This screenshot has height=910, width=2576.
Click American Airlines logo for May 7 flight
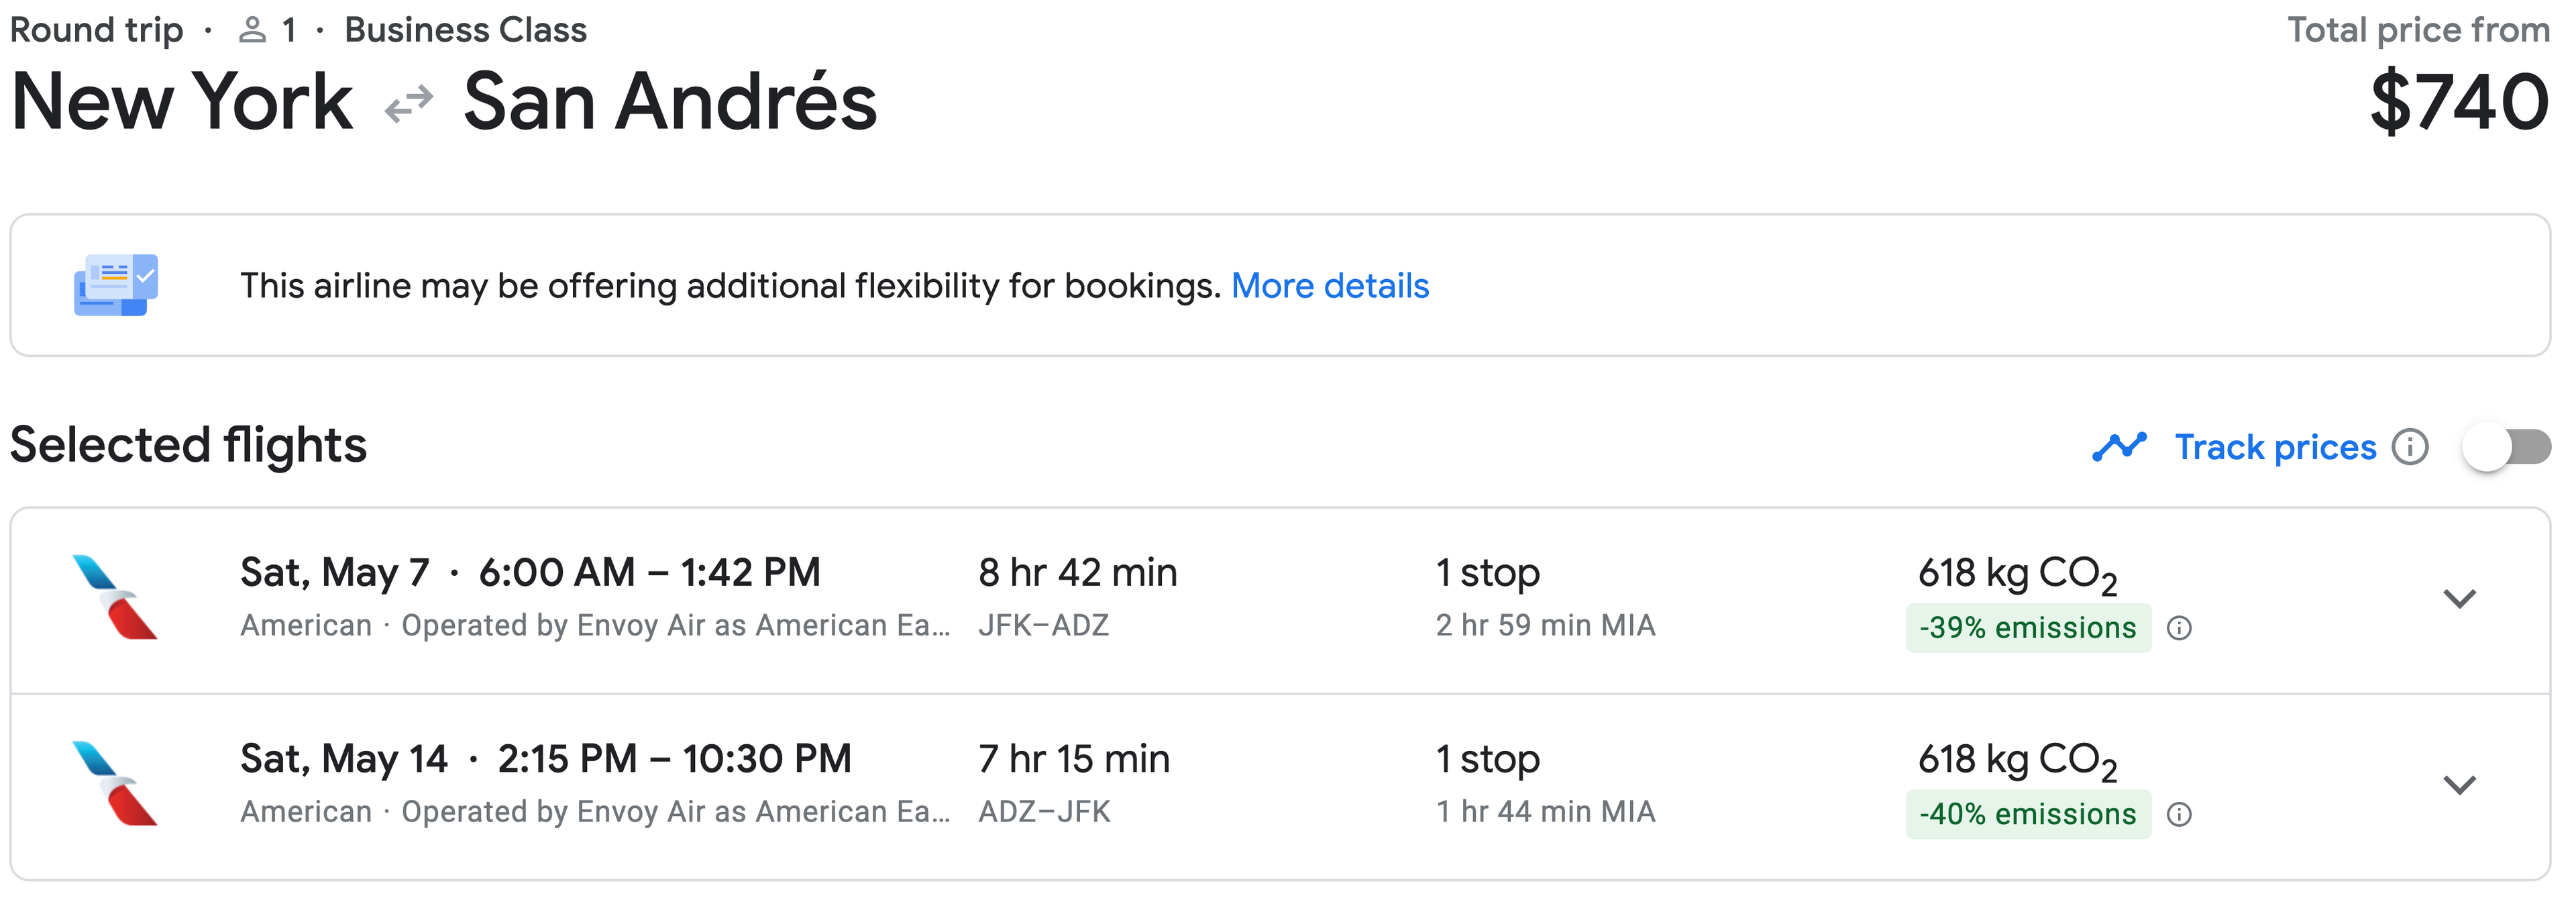[115, 597]
